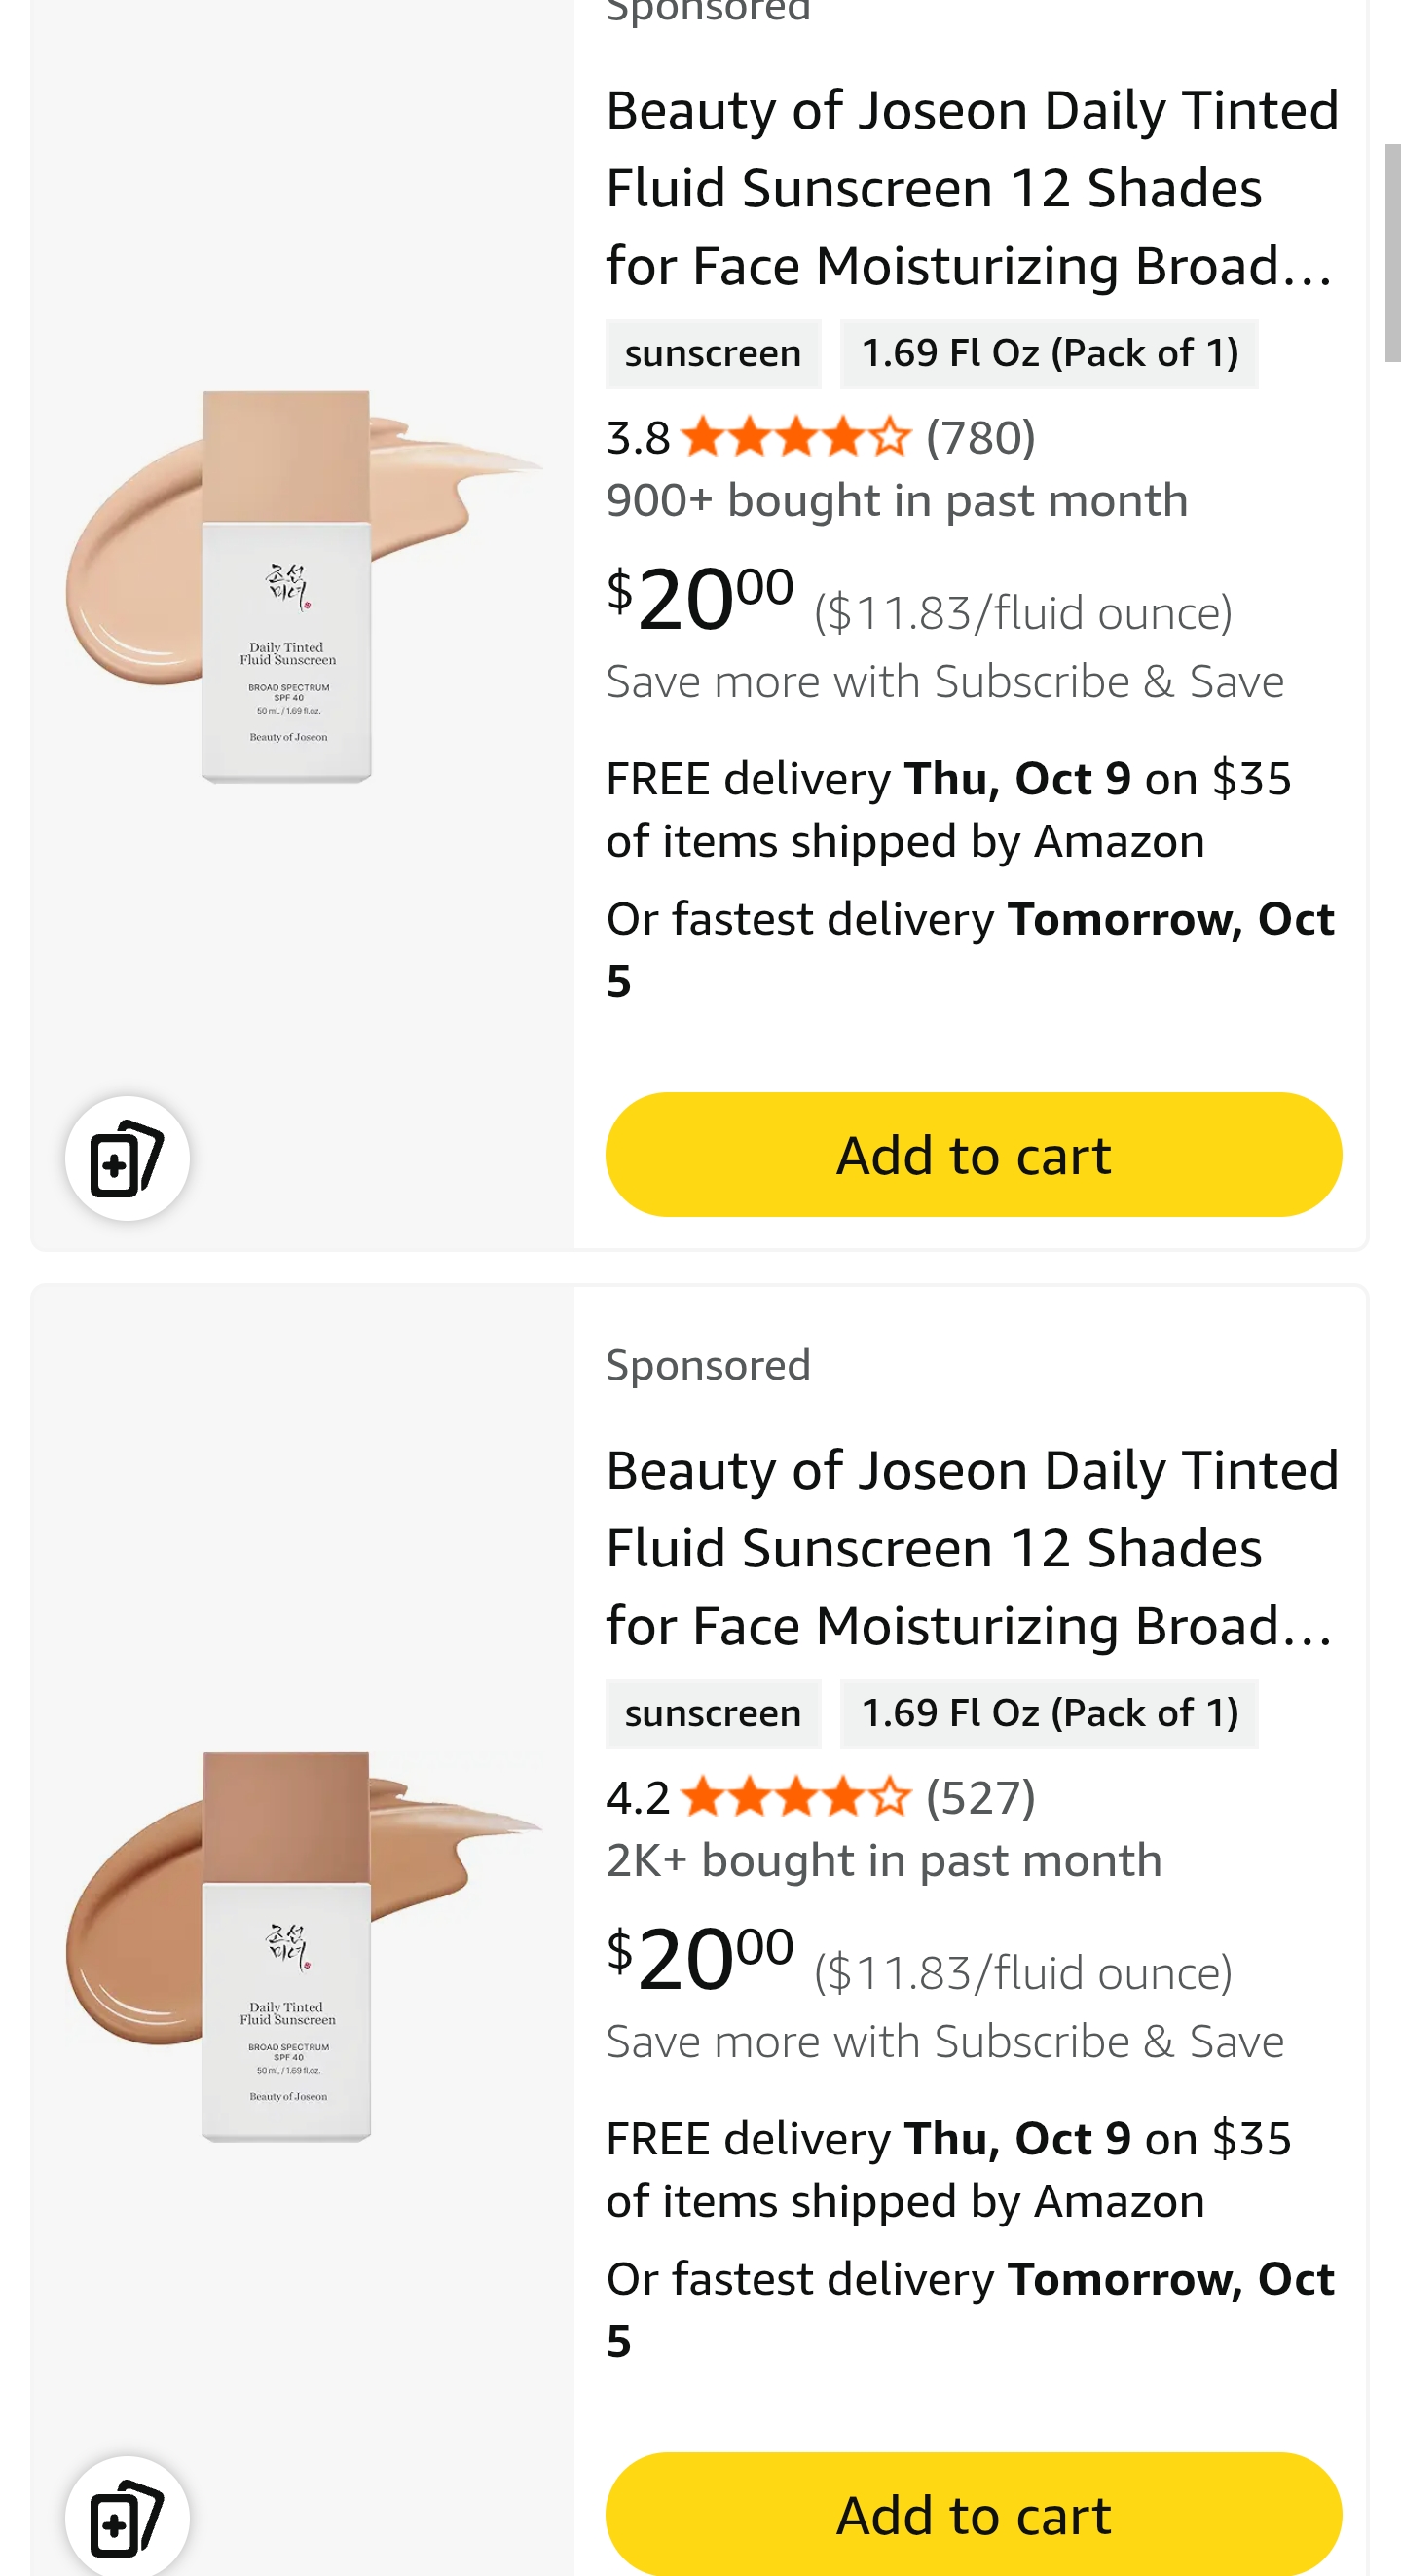Open the 527 reviews count
Viewport: 1401px width, 2576px height.
click(980, 1797)
